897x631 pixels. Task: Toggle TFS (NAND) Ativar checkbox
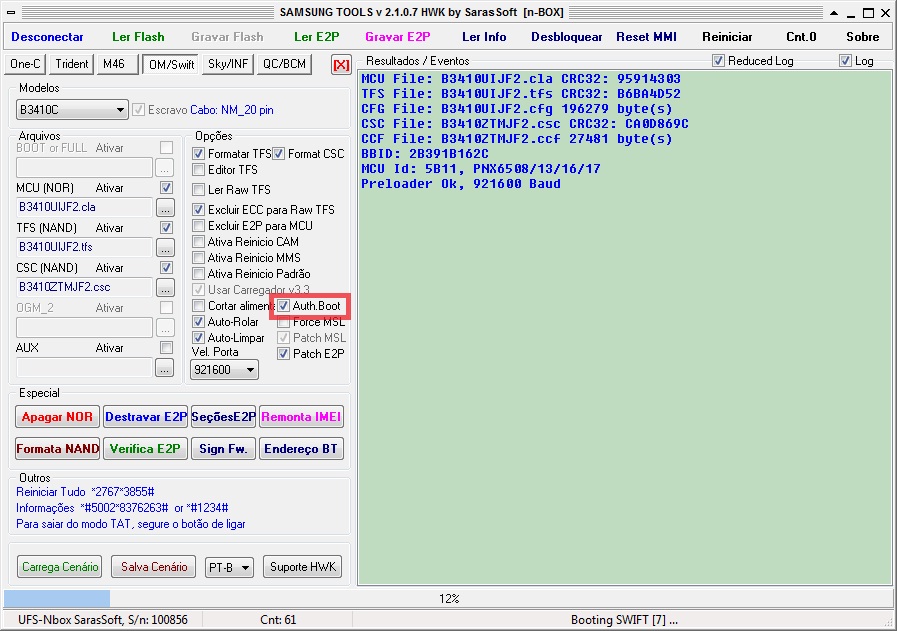coord(166,227)
